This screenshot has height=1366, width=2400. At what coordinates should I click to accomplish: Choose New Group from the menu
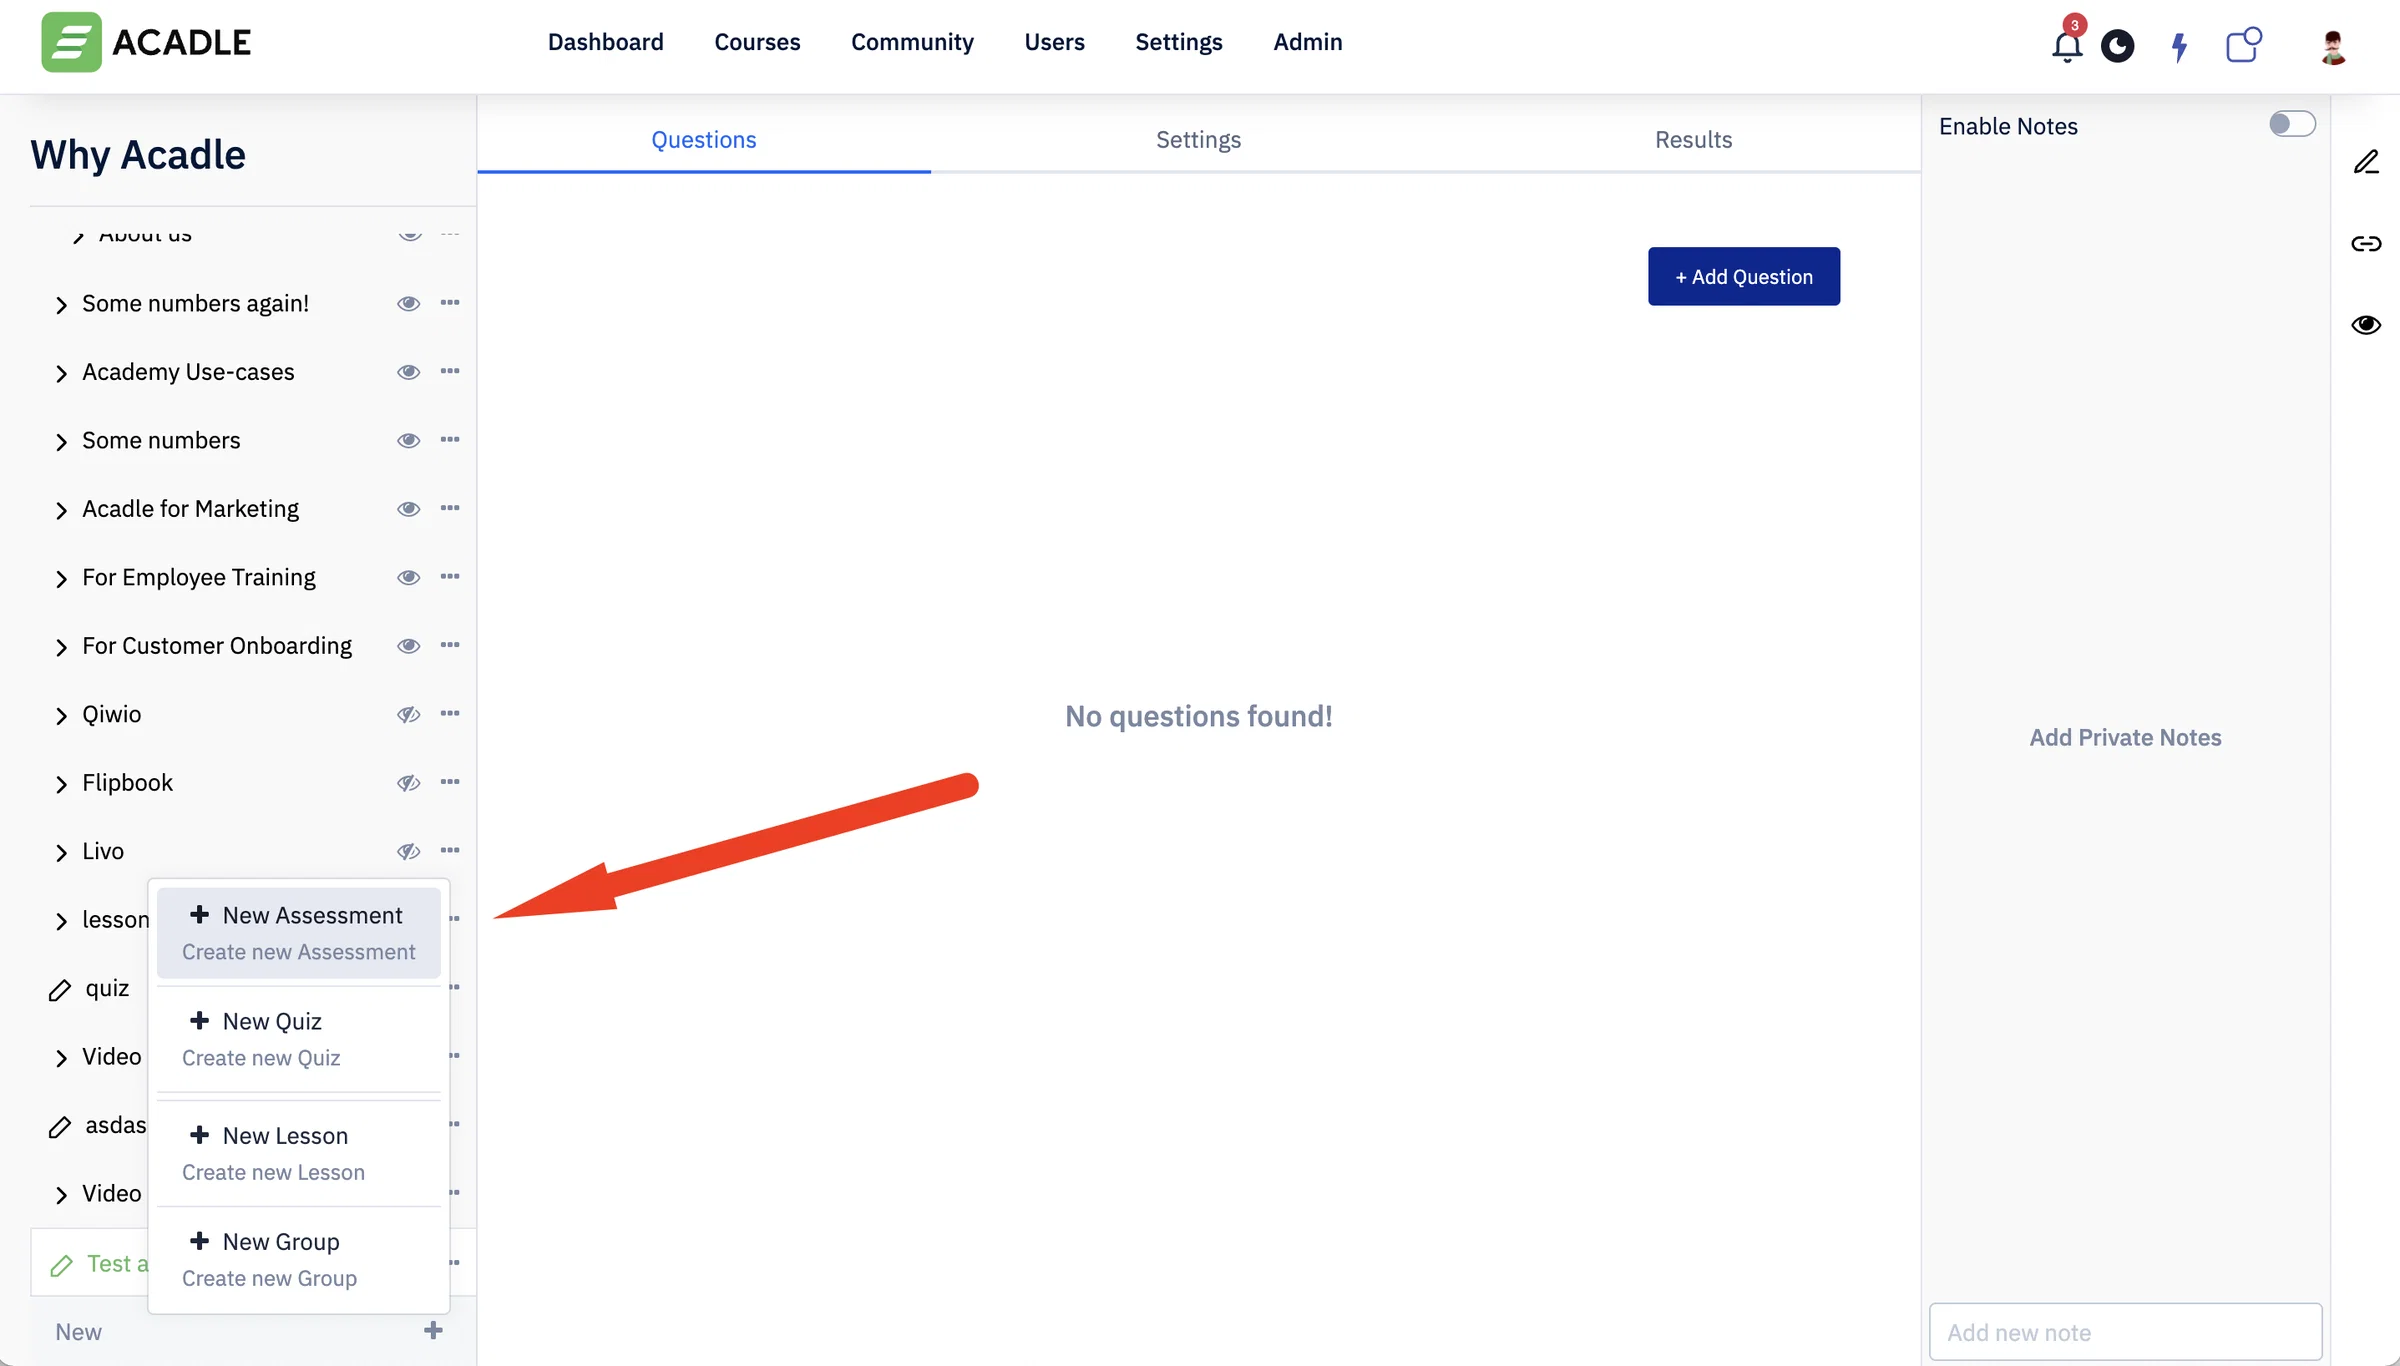coord(299,1259)
